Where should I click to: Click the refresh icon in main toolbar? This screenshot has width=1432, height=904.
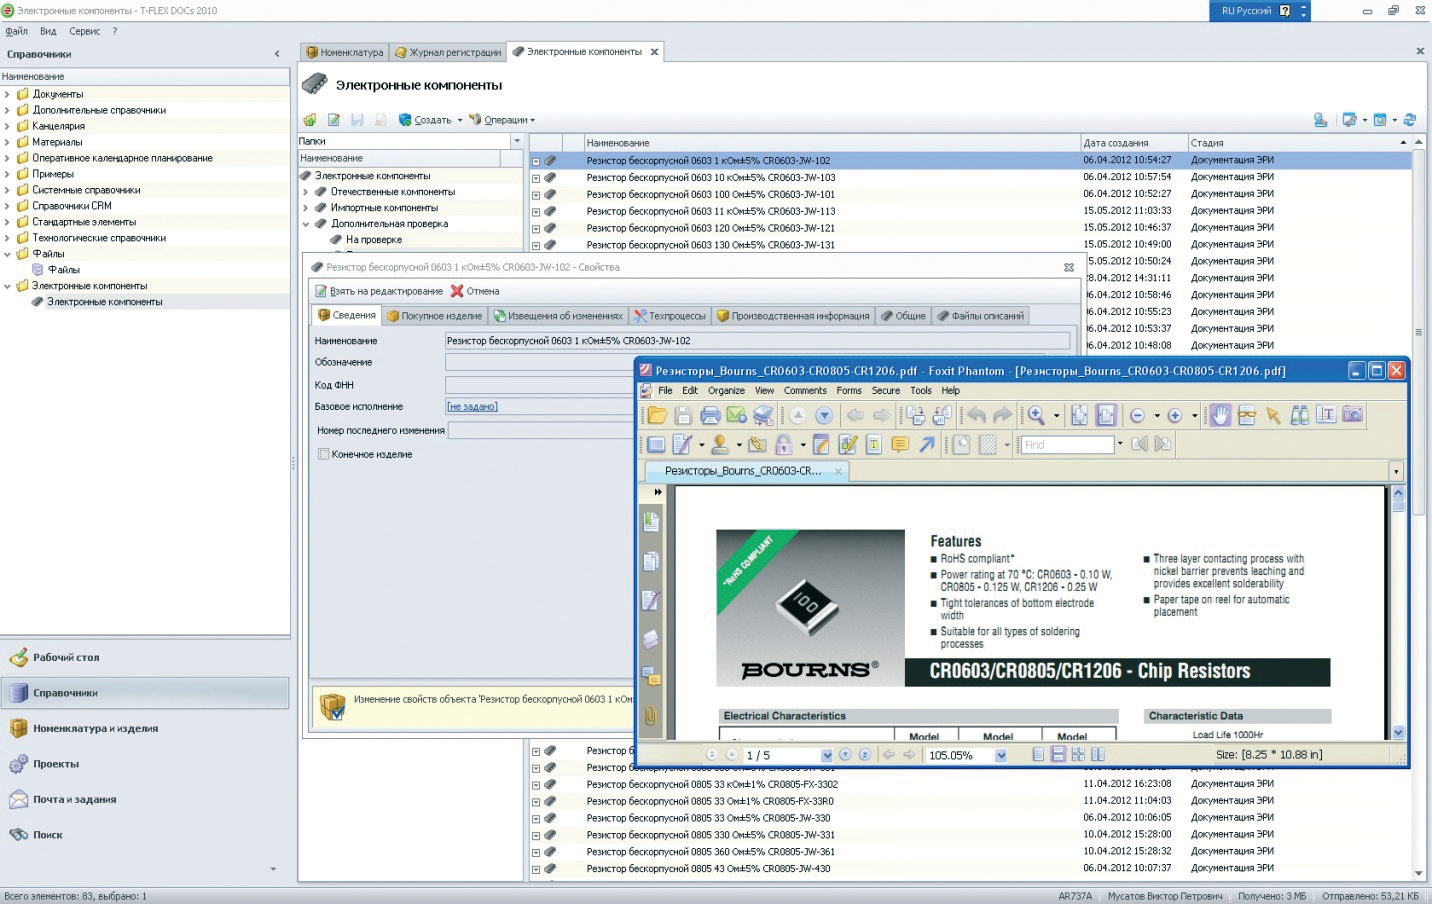[x=1409, y=120]
